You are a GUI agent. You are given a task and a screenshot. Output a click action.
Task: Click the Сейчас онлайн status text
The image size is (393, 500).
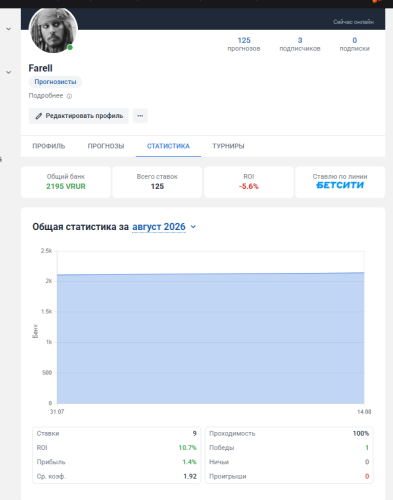353,22
